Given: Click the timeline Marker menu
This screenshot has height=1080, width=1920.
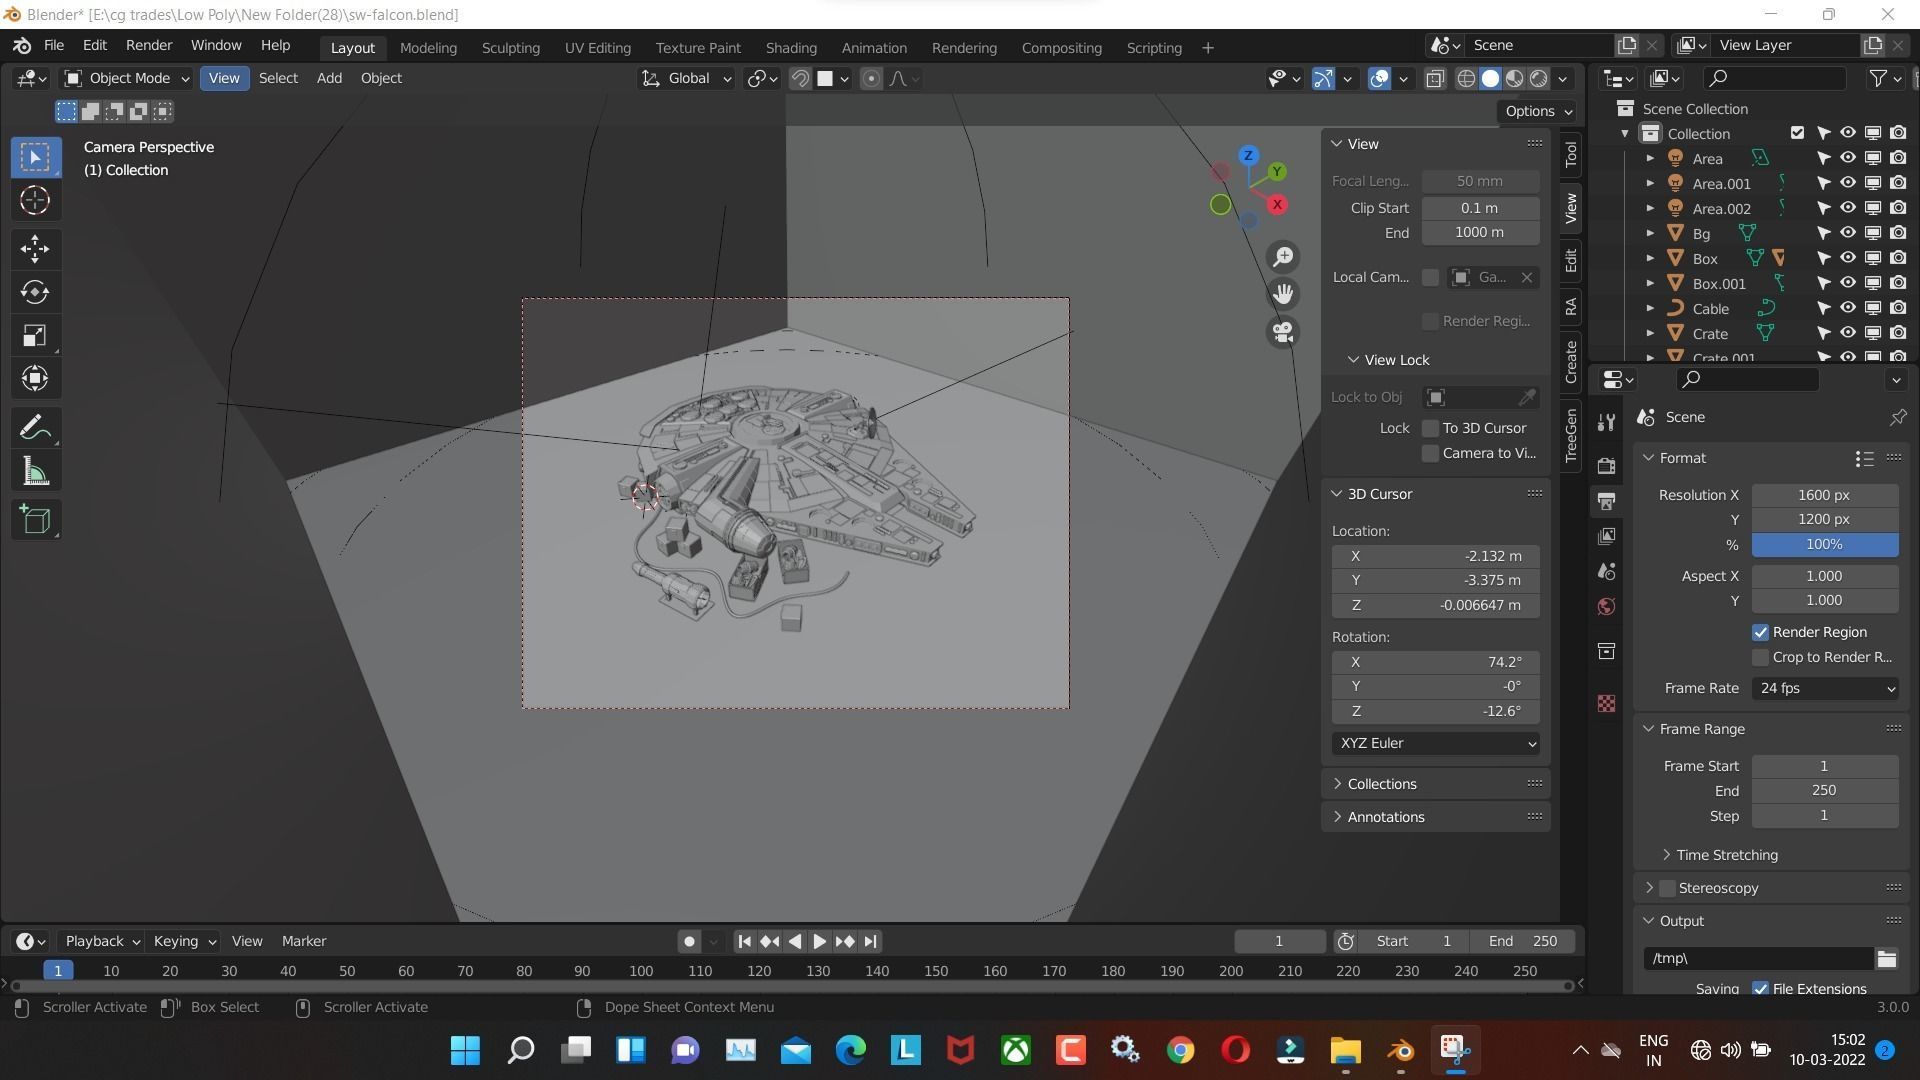Looking at the screenshot, I should coord(303,941).
